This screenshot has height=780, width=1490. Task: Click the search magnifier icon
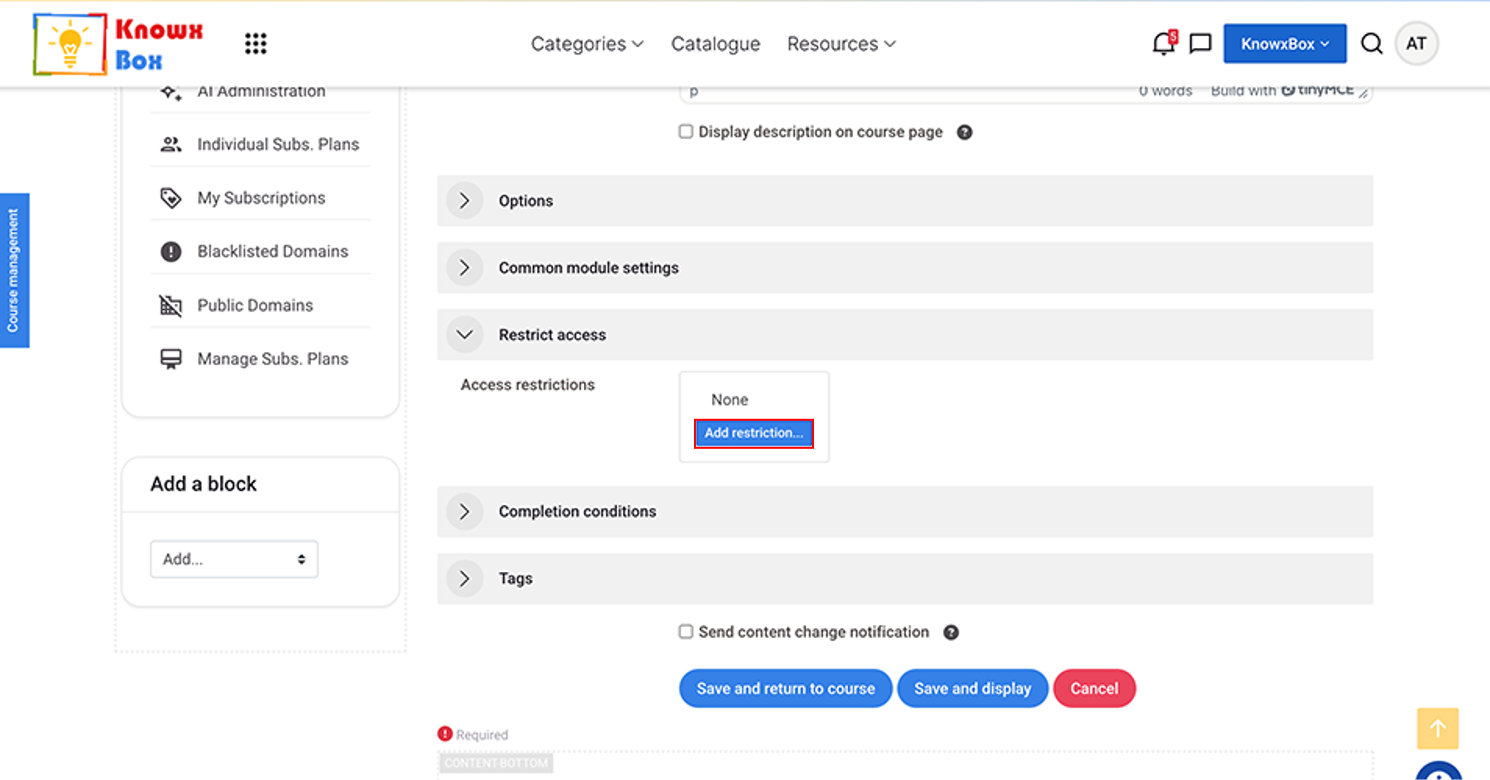pos(1372,44)
